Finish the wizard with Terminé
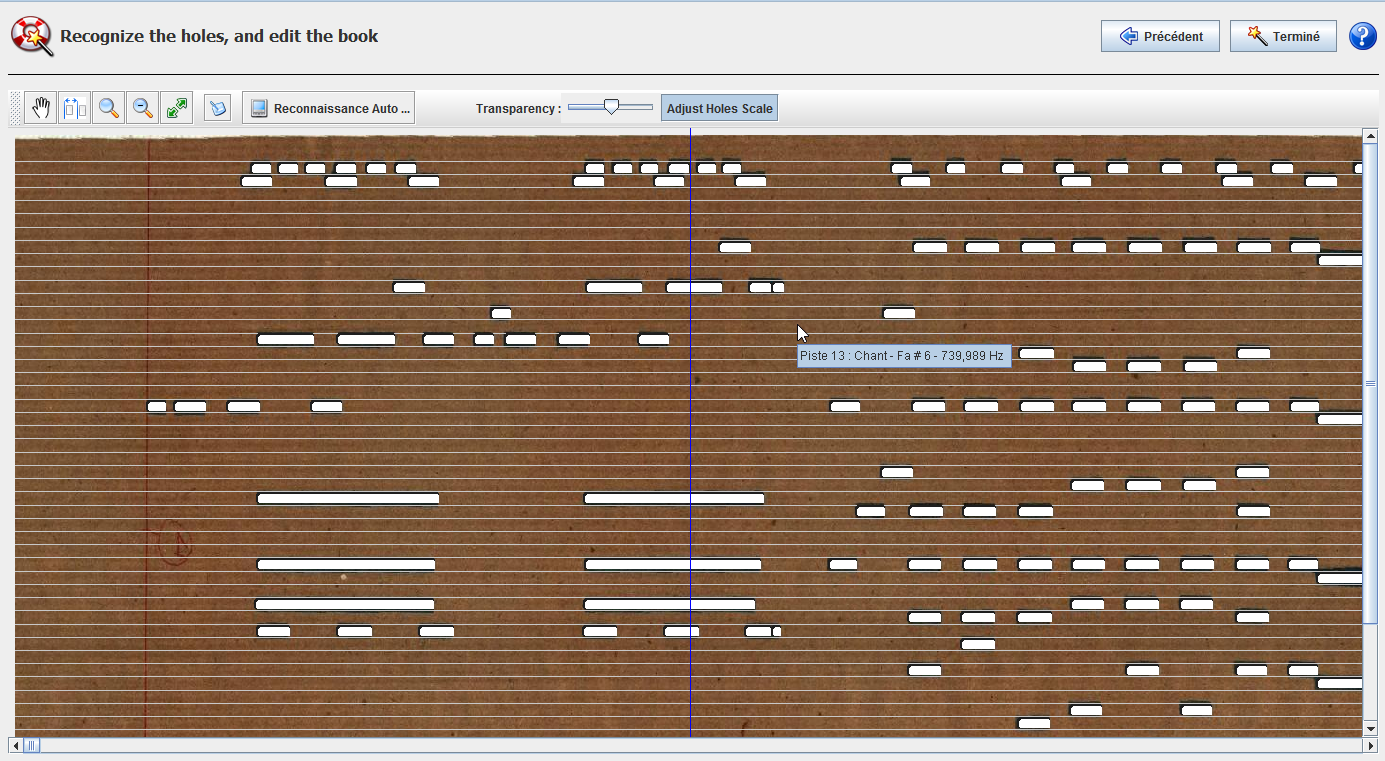 tap(1283, 36)
